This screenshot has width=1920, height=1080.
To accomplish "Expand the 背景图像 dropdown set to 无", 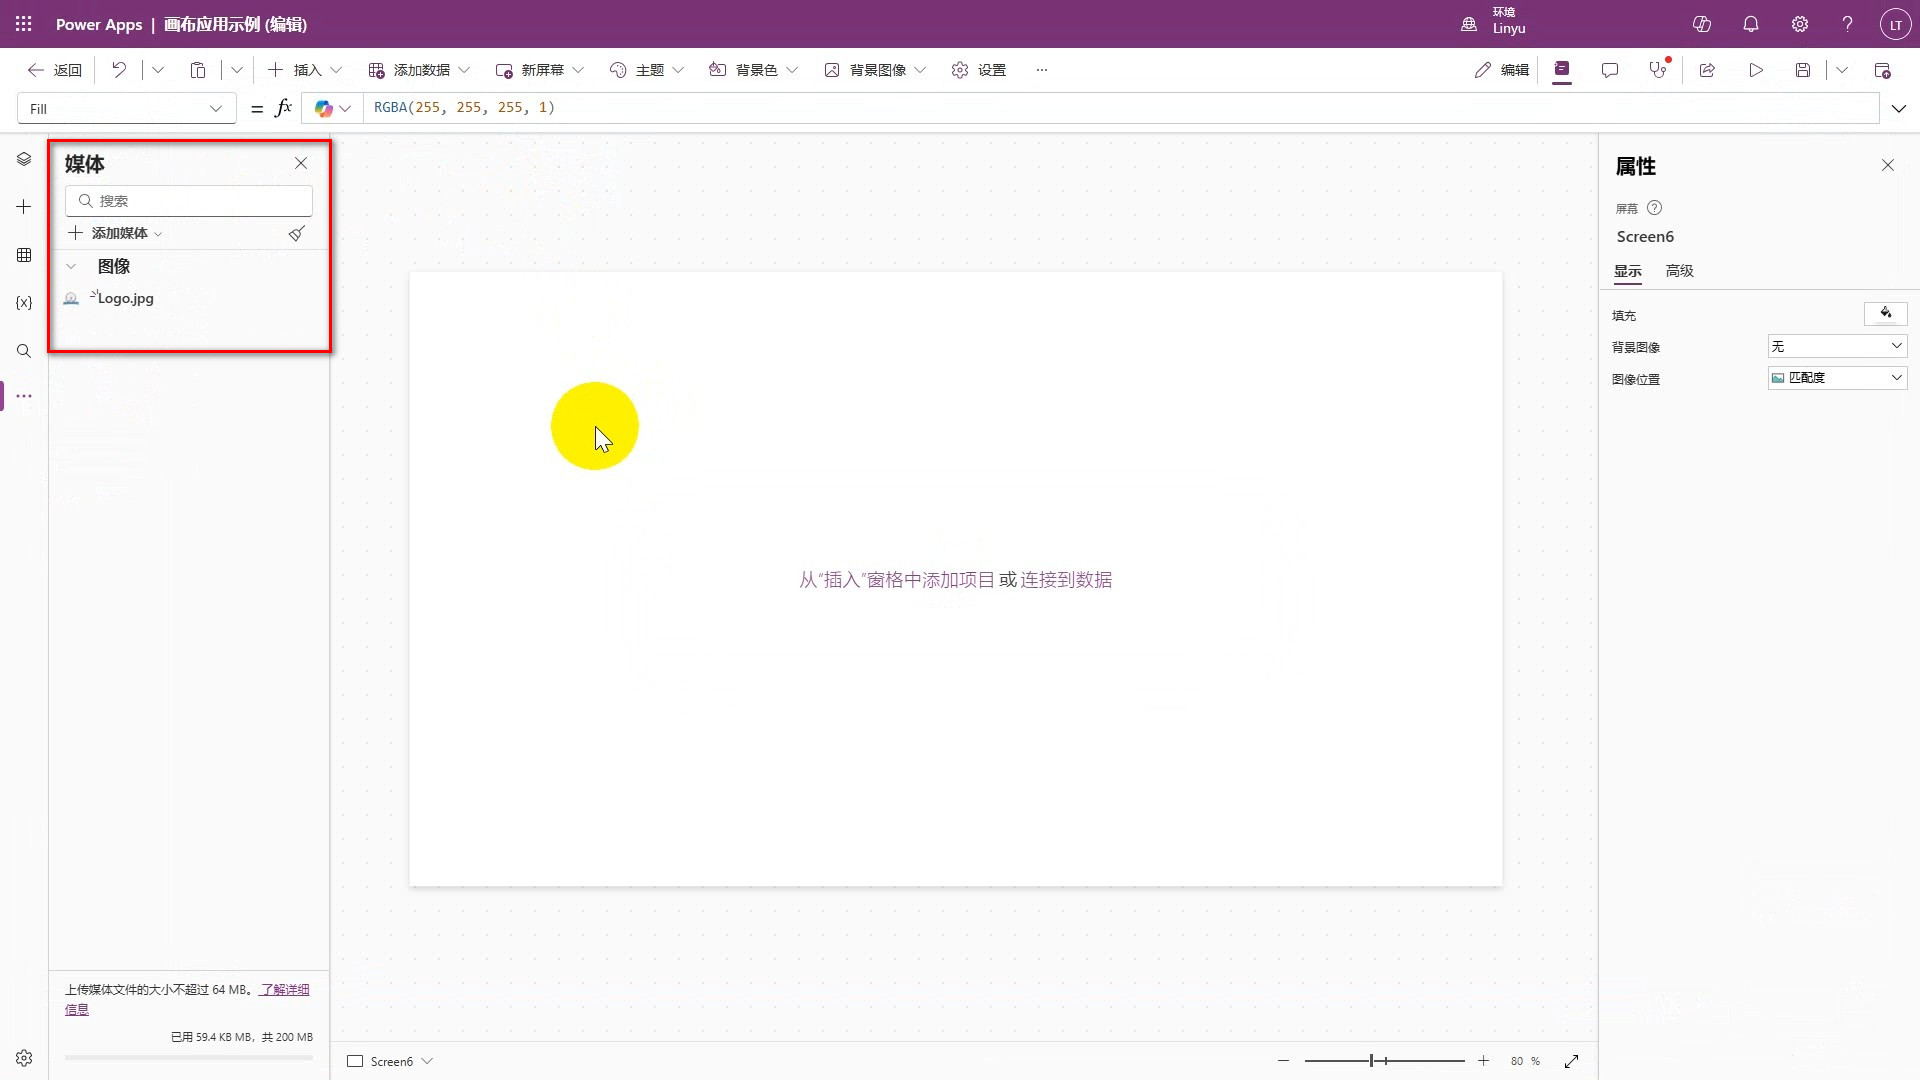I will click(x=1836, y=346).
